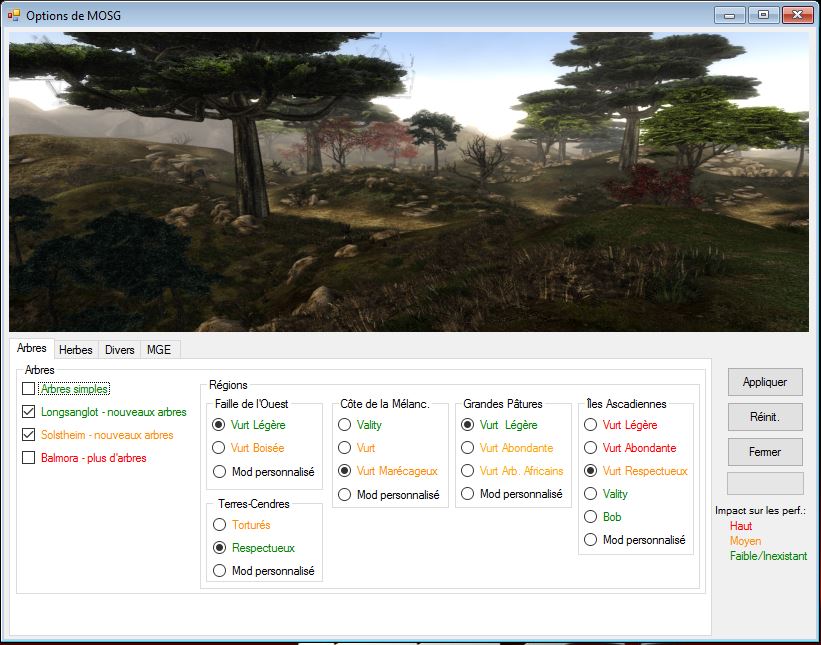Click the "Faille de l'Ouest" group heading
Screen dimensions: 821x645
(252, 404)
